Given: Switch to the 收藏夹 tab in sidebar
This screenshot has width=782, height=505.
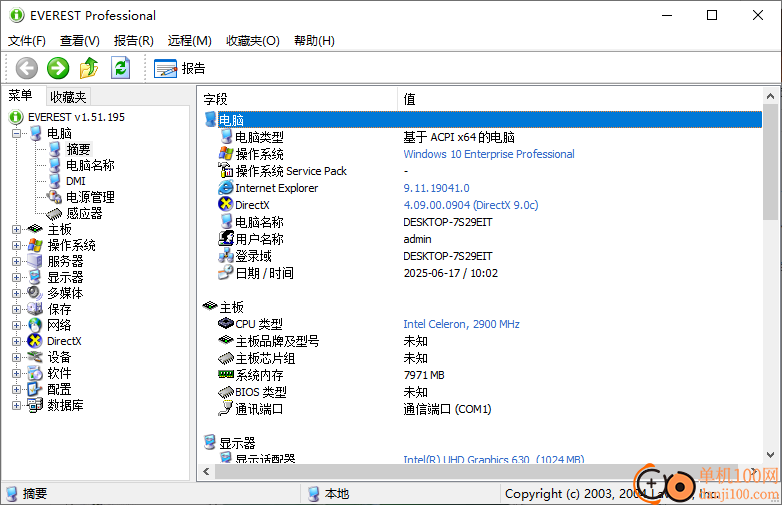Looking at the screenshot, I should pyautogui.click(x=68, y=97).
